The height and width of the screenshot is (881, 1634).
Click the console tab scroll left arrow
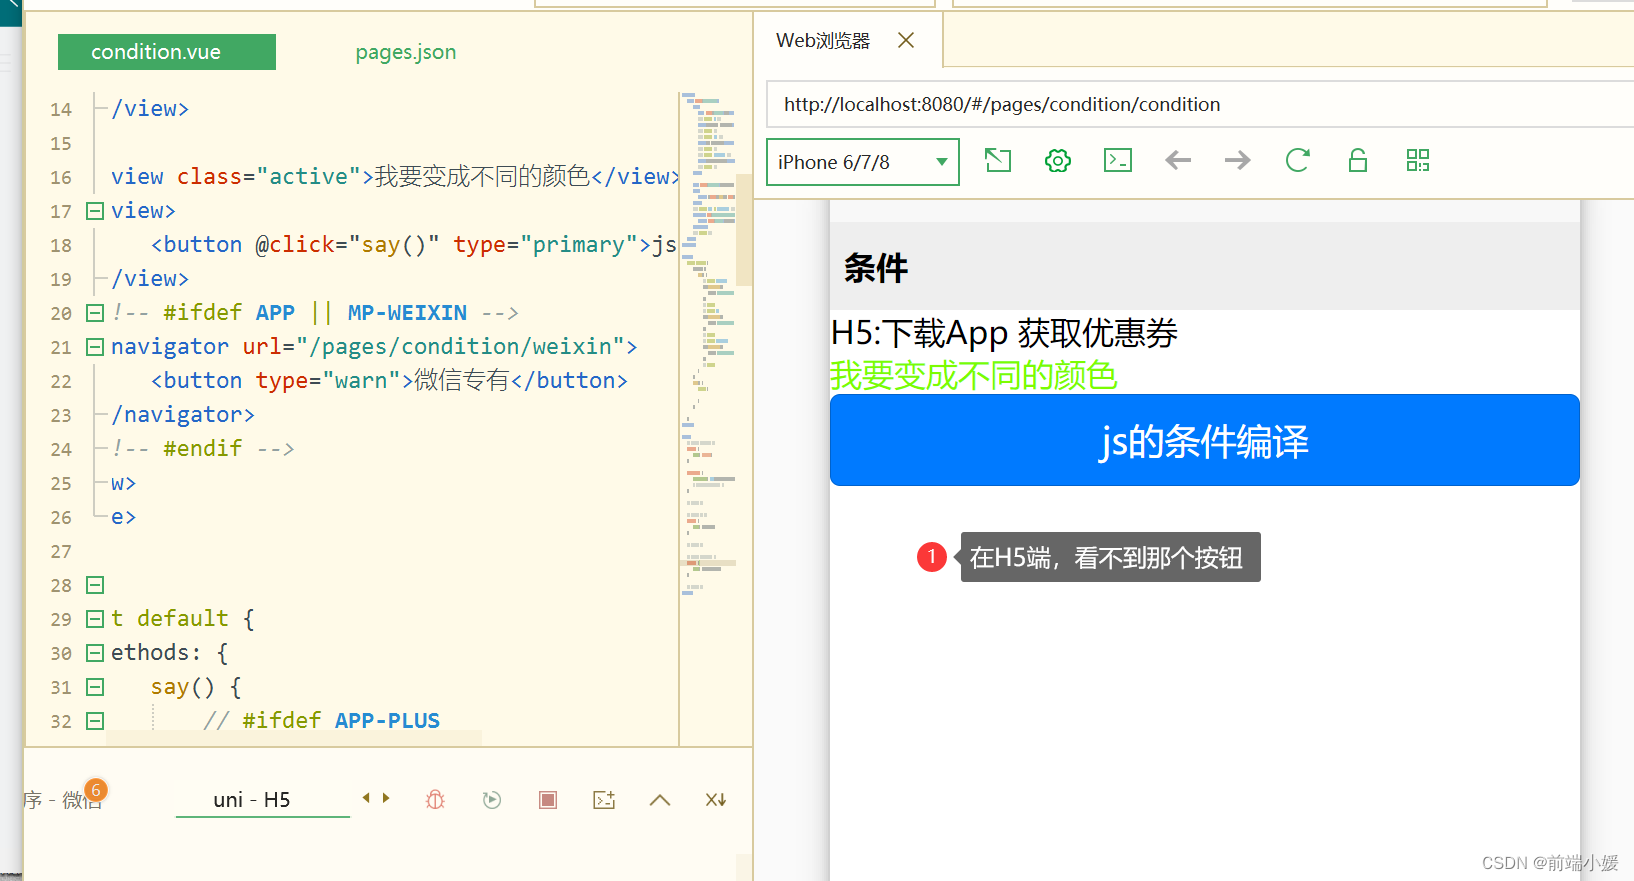click(x=366, y=798)
